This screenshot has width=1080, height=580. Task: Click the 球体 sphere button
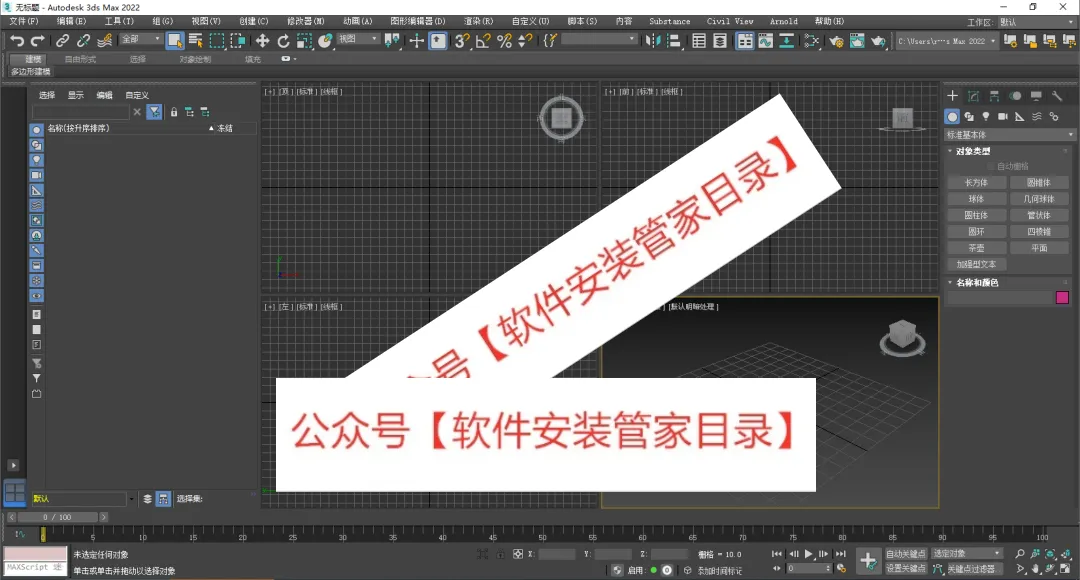coord(976,199)
